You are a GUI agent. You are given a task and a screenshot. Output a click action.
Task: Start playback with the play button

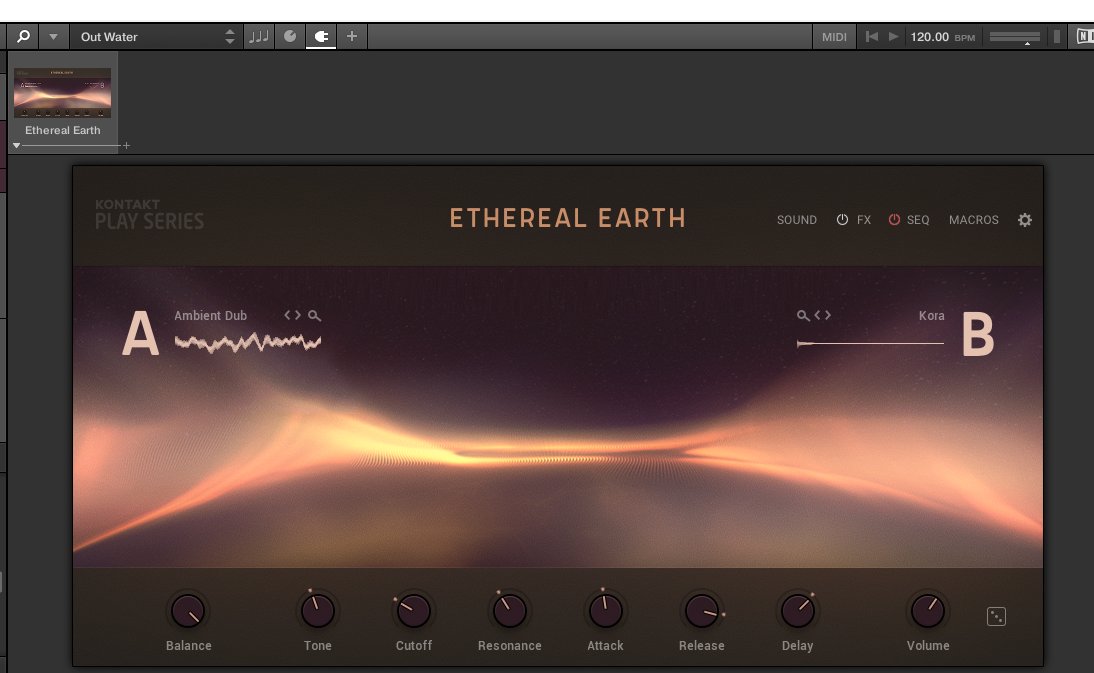pos(893,36)
